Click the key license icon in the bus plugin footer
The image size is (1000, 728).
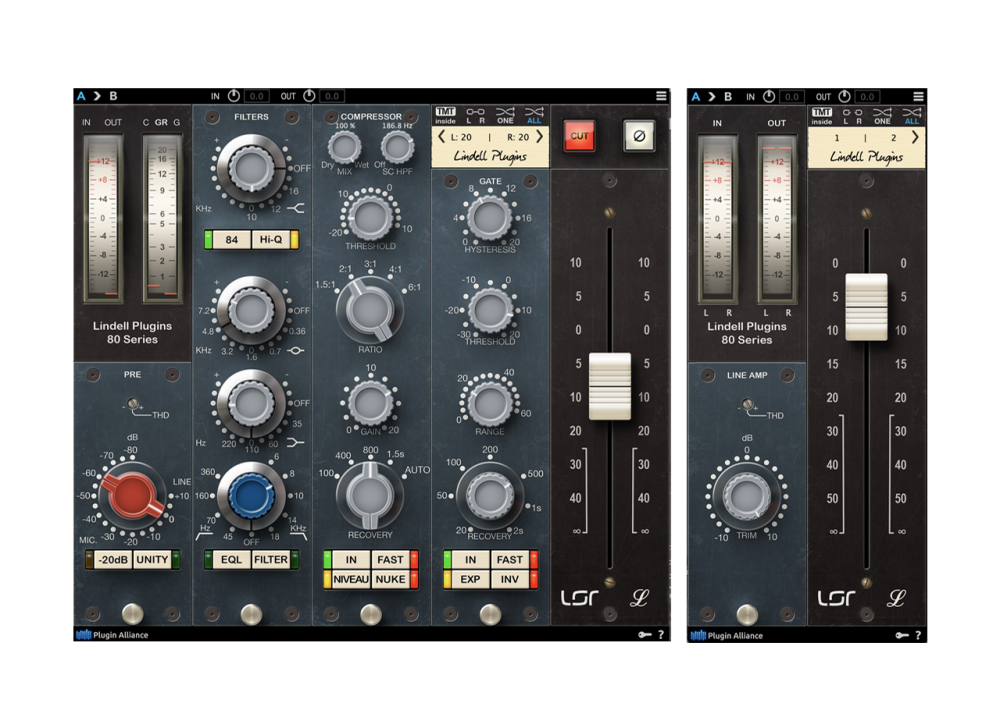[902, 635]
